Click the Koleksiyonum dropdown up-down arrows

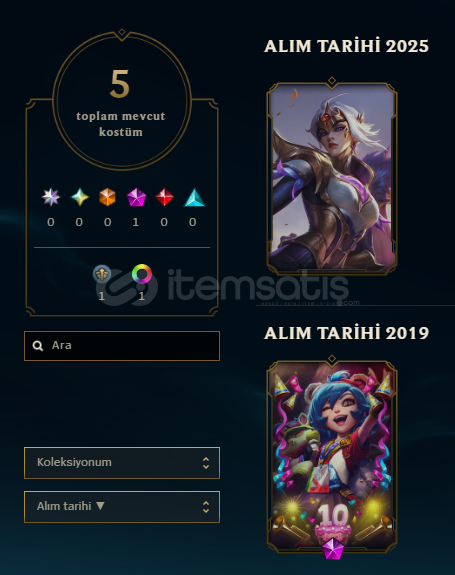(x=206, y=463)
